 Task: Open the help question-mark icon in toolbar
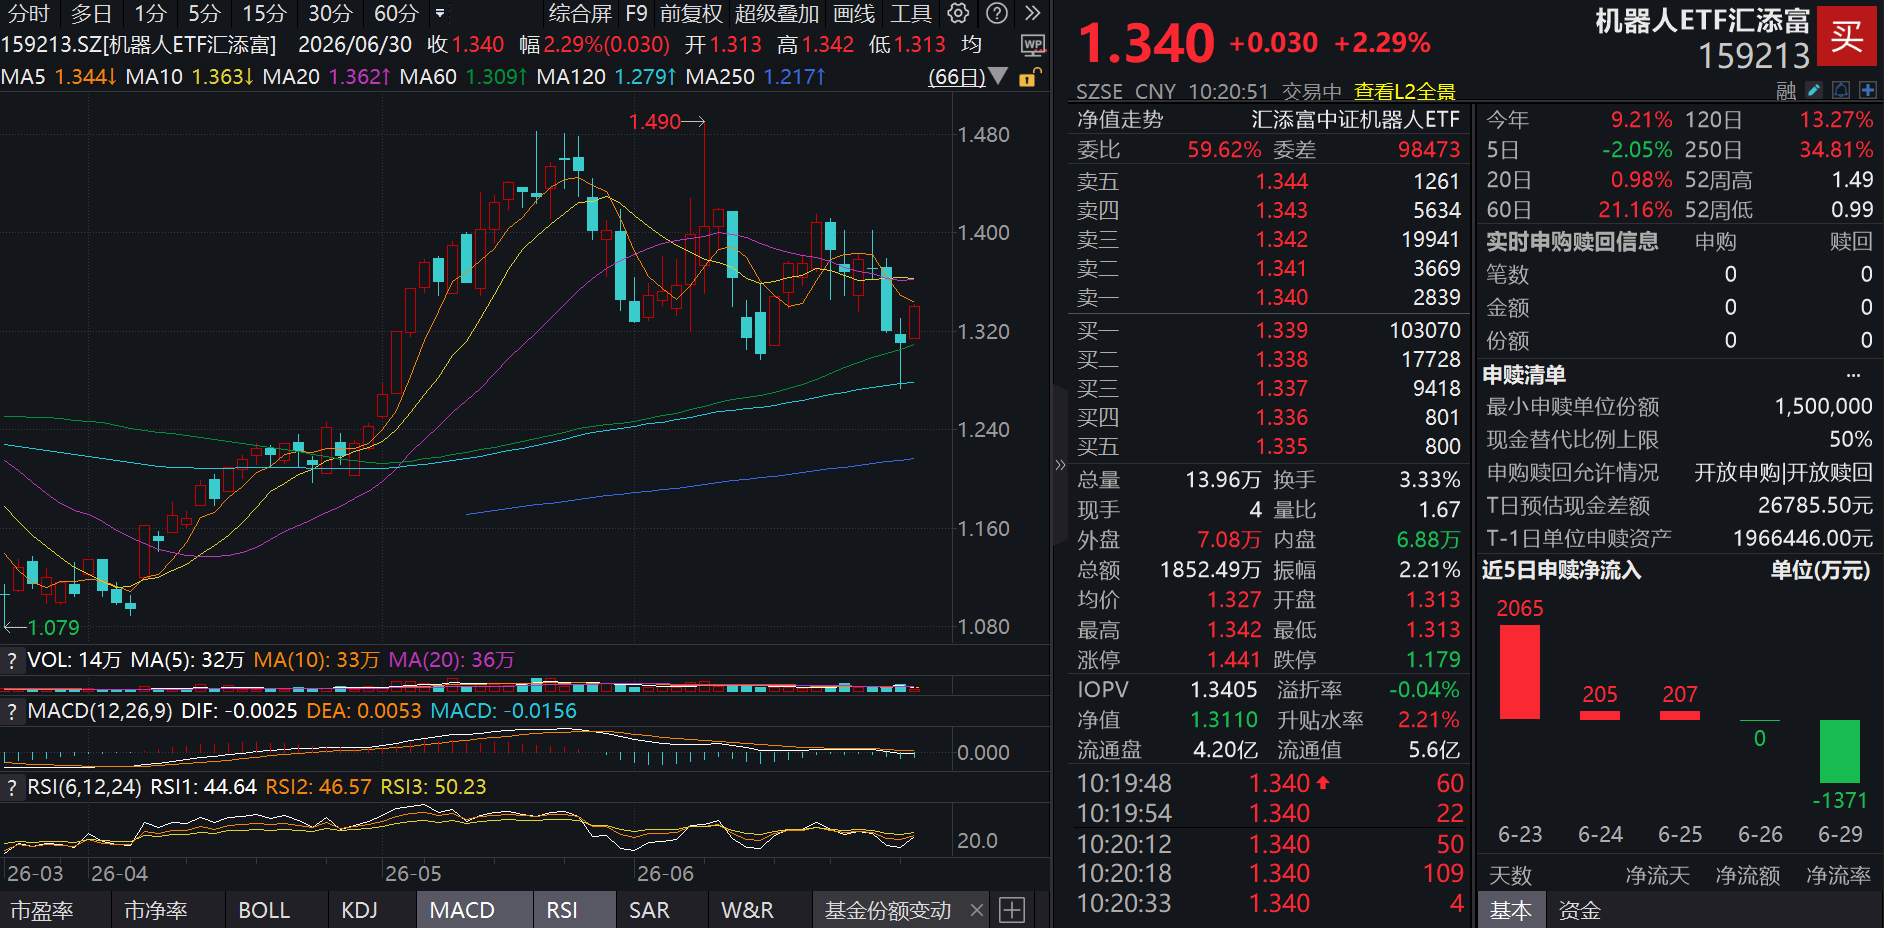[996, 13]
